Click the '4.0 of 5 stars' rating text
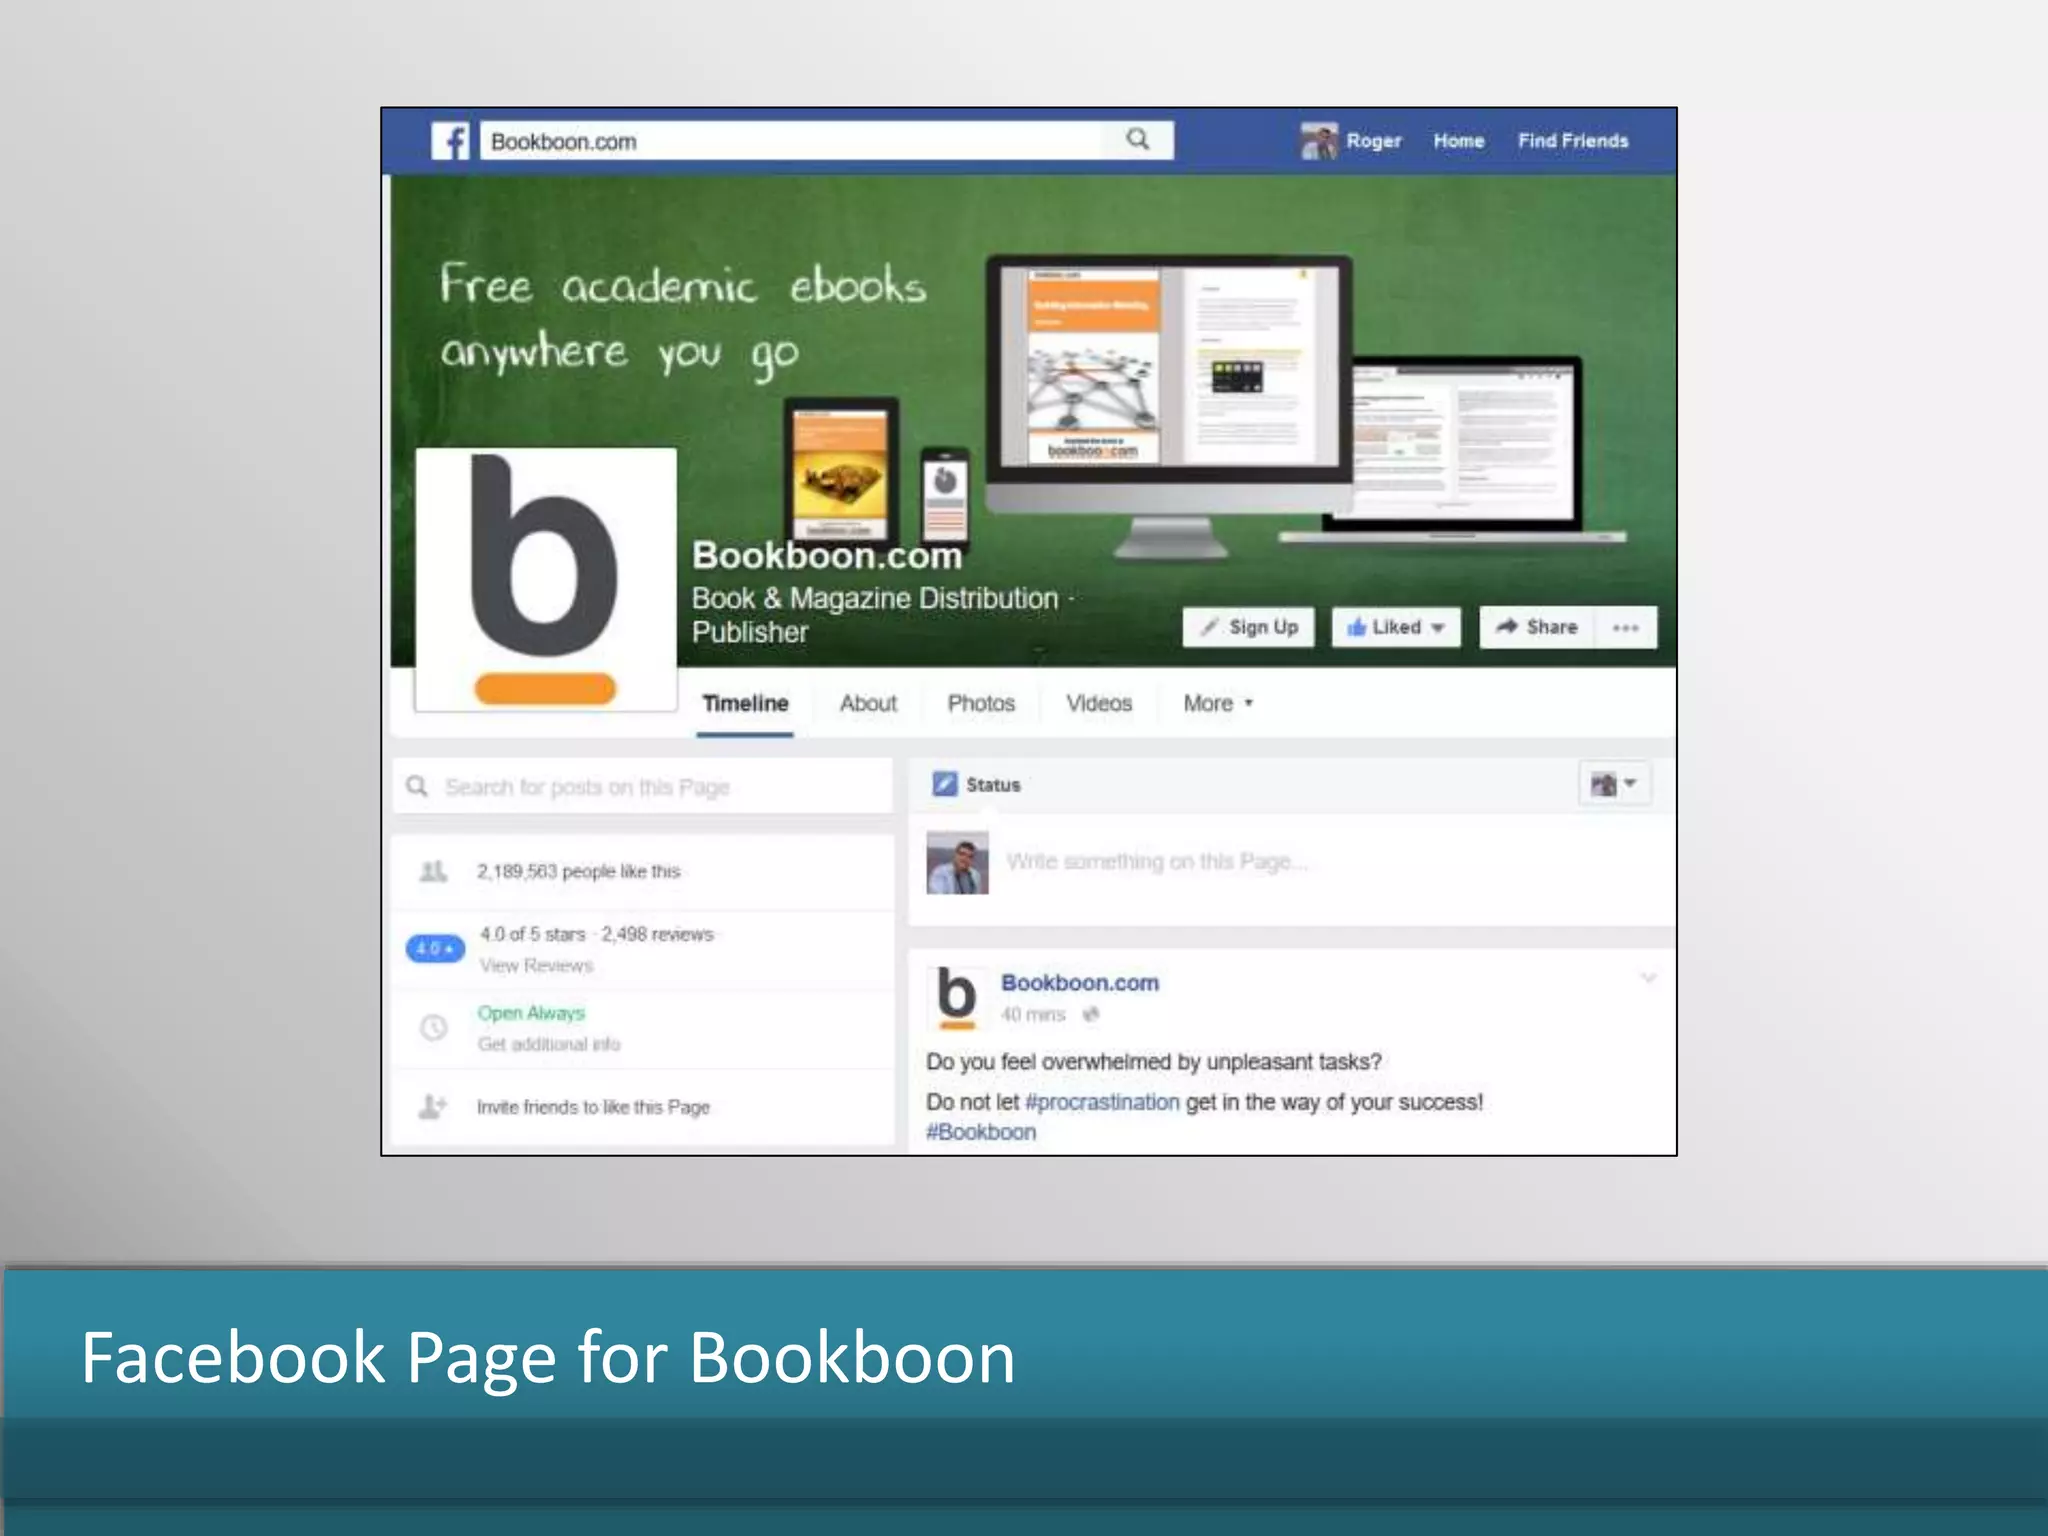Image resolution: width=2048 pixels, height=1536 pixels. click(x=533, y=934)
